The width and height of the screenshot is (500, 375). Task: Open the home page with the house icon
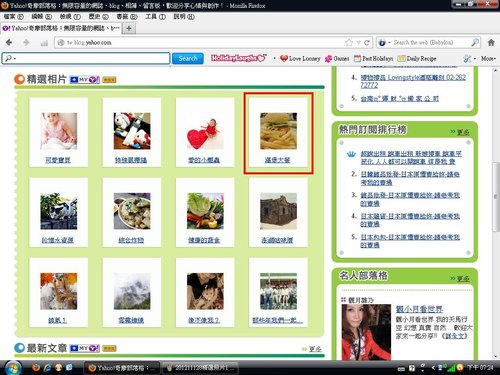tap(491, 42)
